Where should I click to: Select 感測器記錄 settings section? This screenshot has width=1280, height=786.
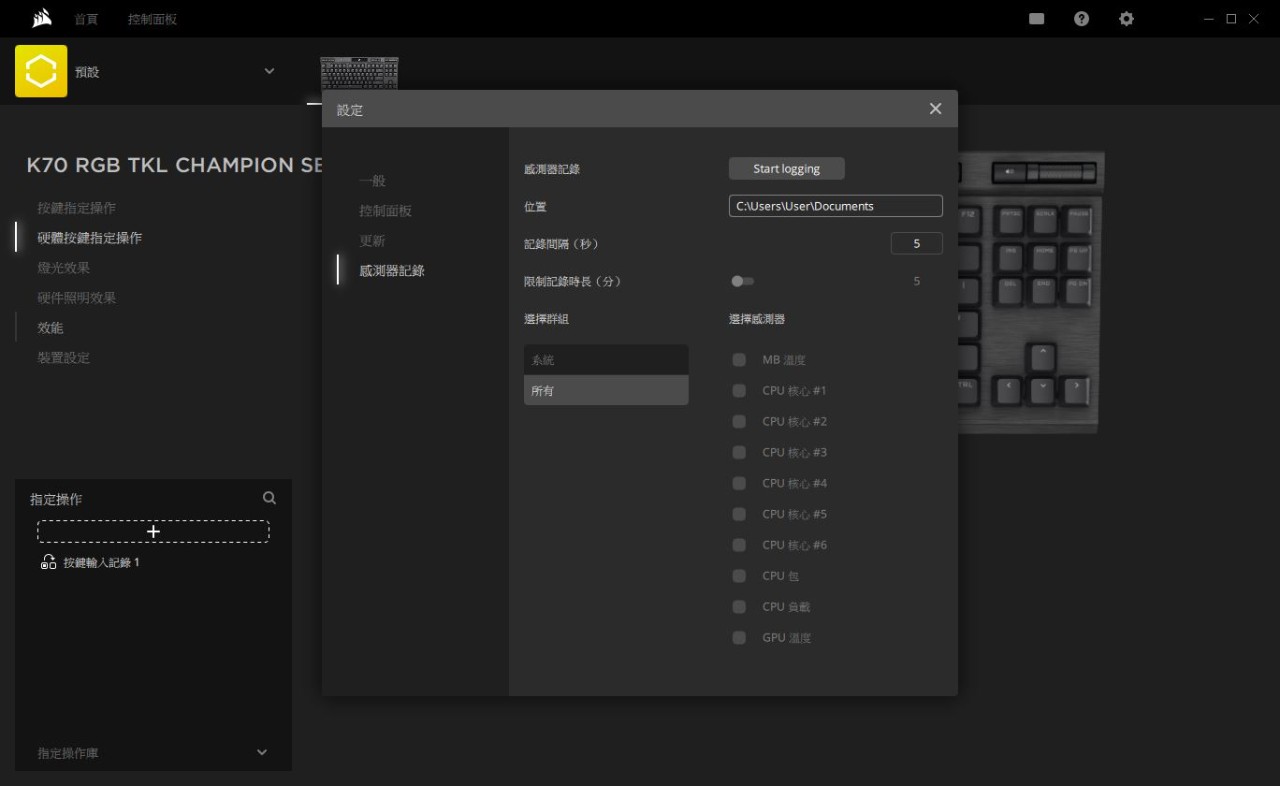tap(392, 270)
